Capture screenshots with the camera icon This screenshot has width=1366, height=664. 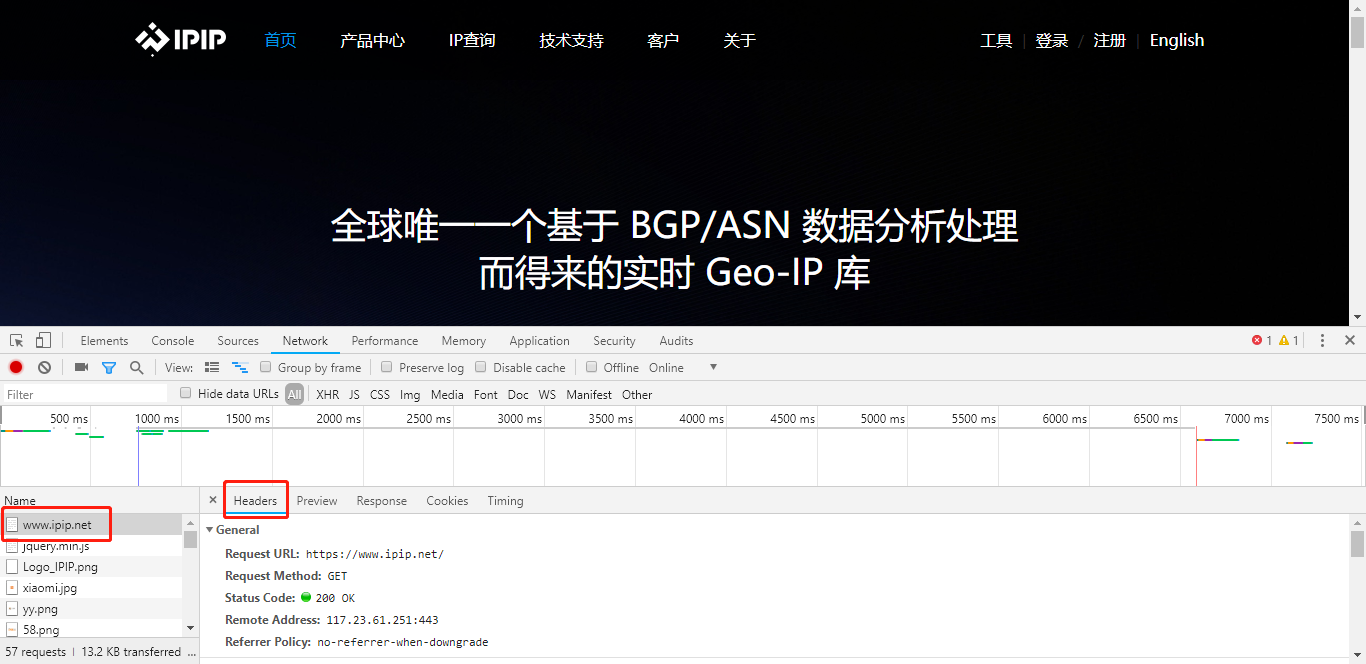point(81,367)
